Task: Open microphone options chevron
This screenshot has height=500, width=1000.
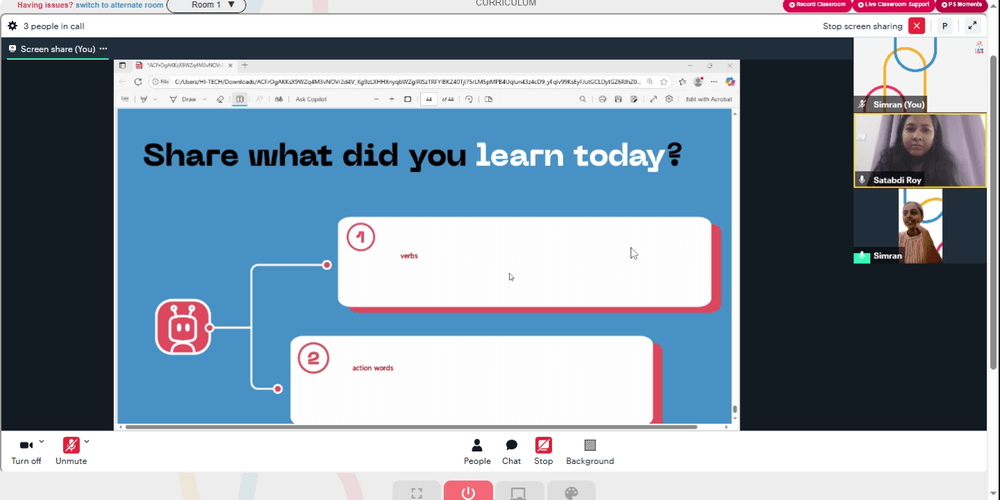Action: coord(86,441)
